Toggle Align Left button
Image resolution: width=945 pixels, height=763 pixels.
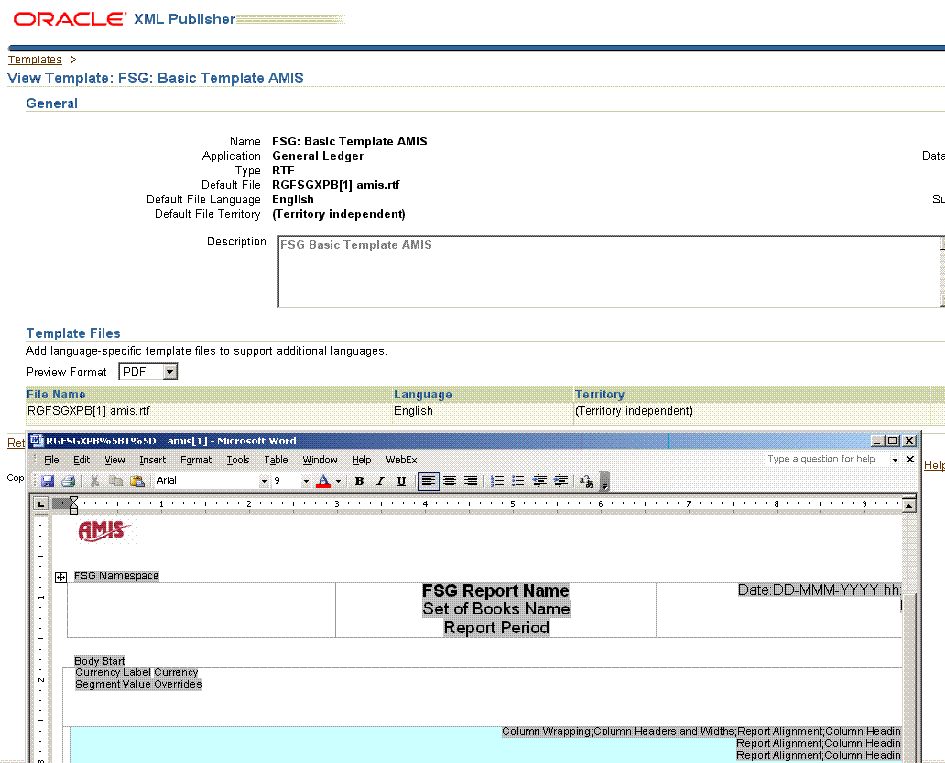[x=428, y=481]
